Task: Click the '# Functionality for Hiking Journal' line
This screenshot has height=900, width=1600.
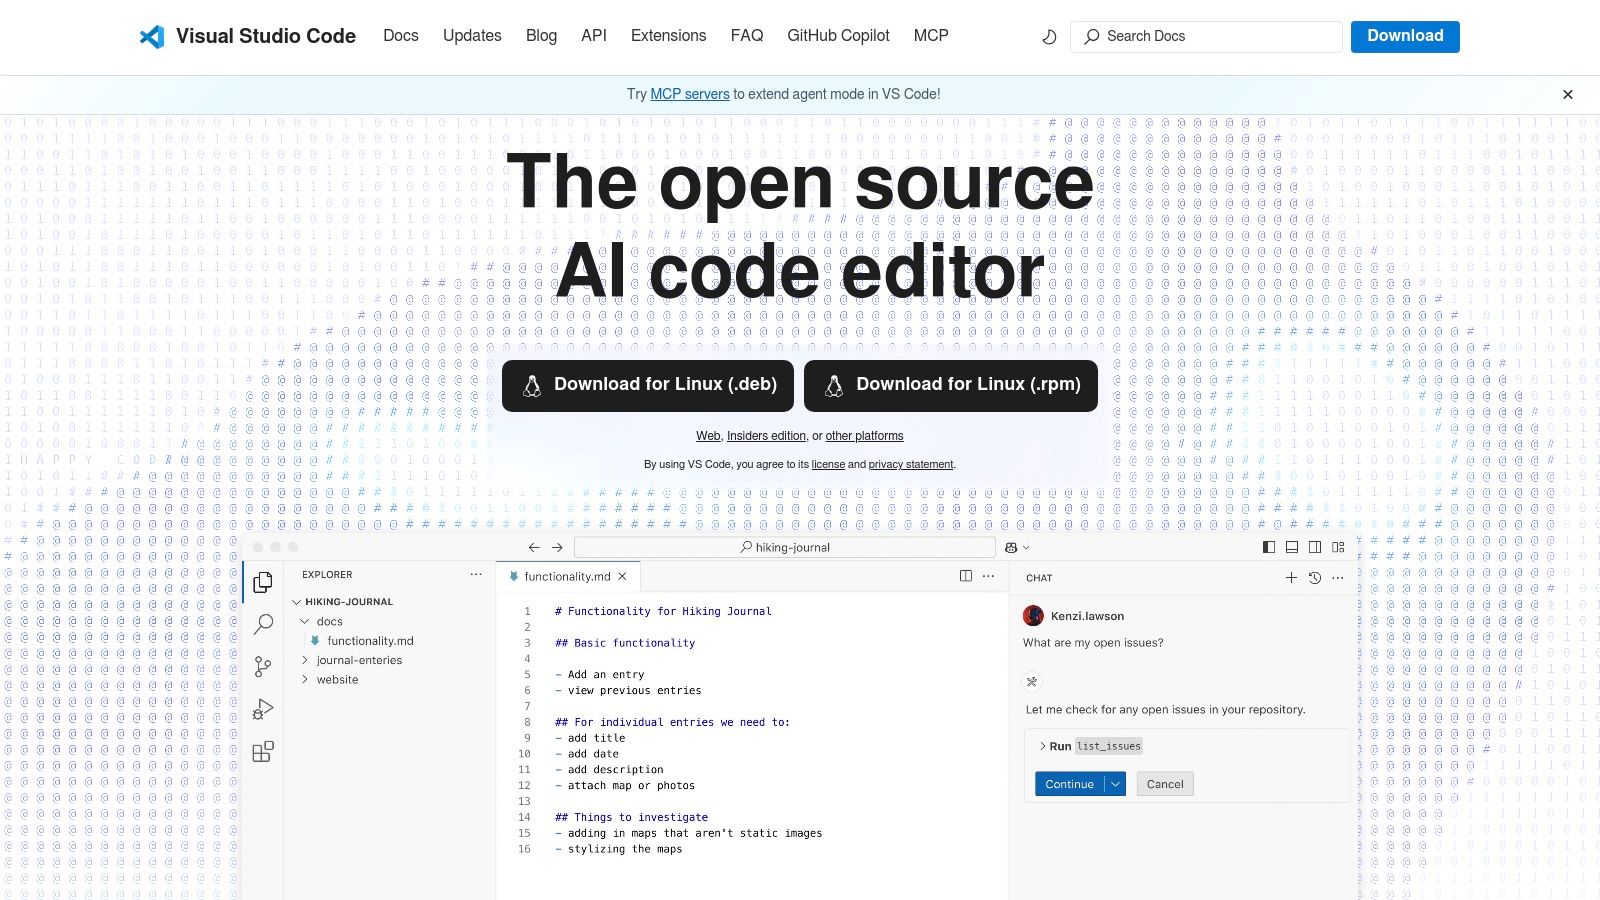Action: (x=663, y=611)
